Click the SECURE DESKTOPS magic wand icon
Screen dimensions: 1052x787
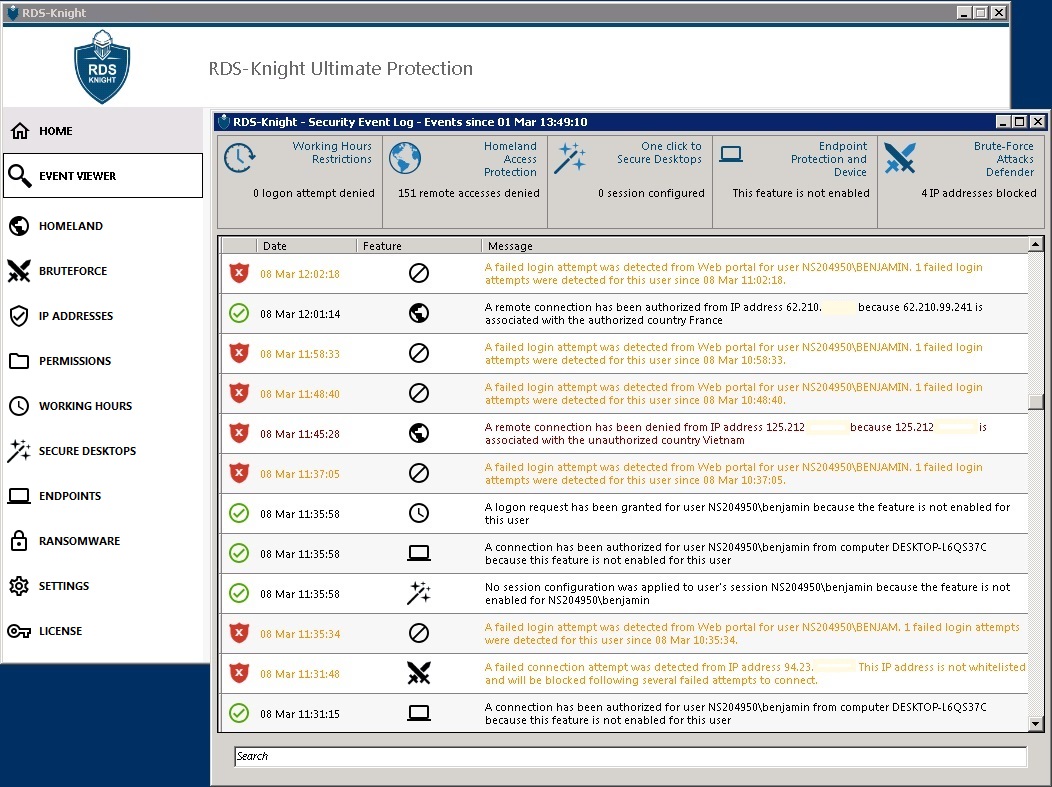coord(19,451)
